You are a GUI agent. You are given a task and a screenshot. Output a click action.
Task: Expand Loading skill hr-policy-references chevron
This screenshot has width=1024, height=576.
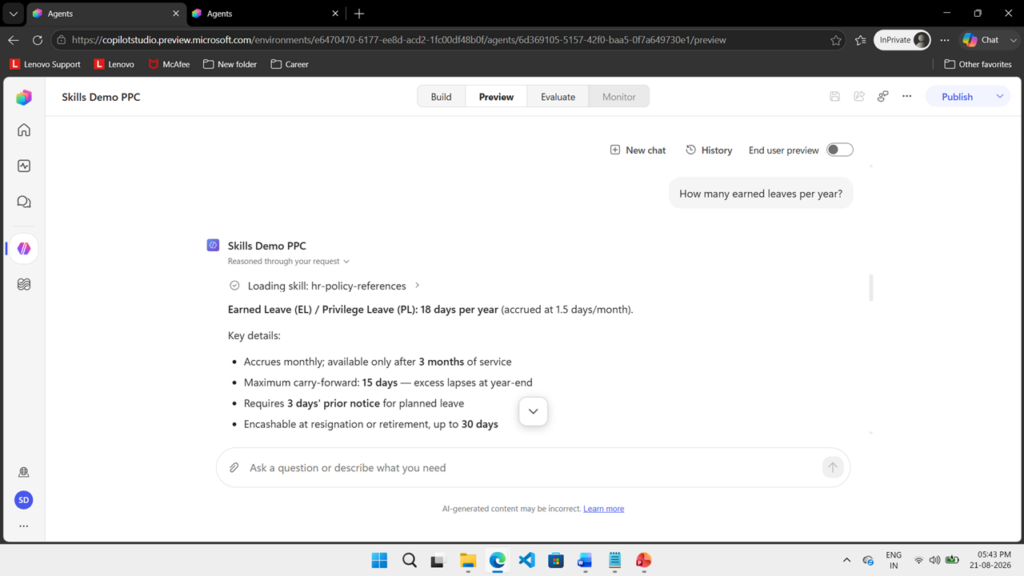(x=417, y=285)
